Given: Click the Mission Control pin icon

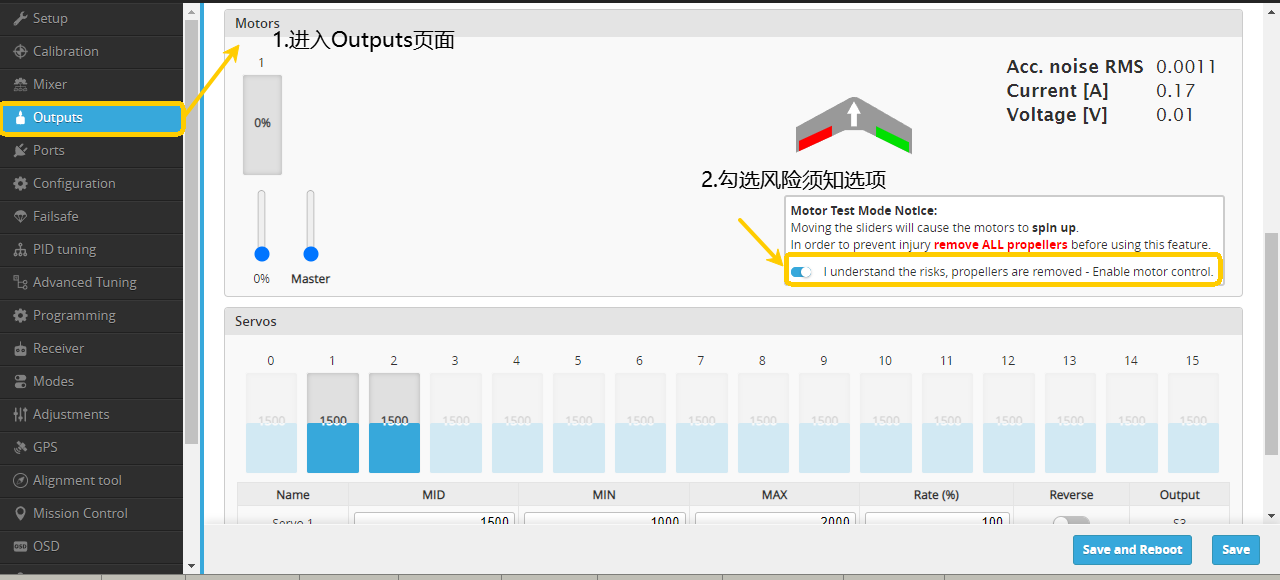Looking at the screenshot, I should coord(20,513).
